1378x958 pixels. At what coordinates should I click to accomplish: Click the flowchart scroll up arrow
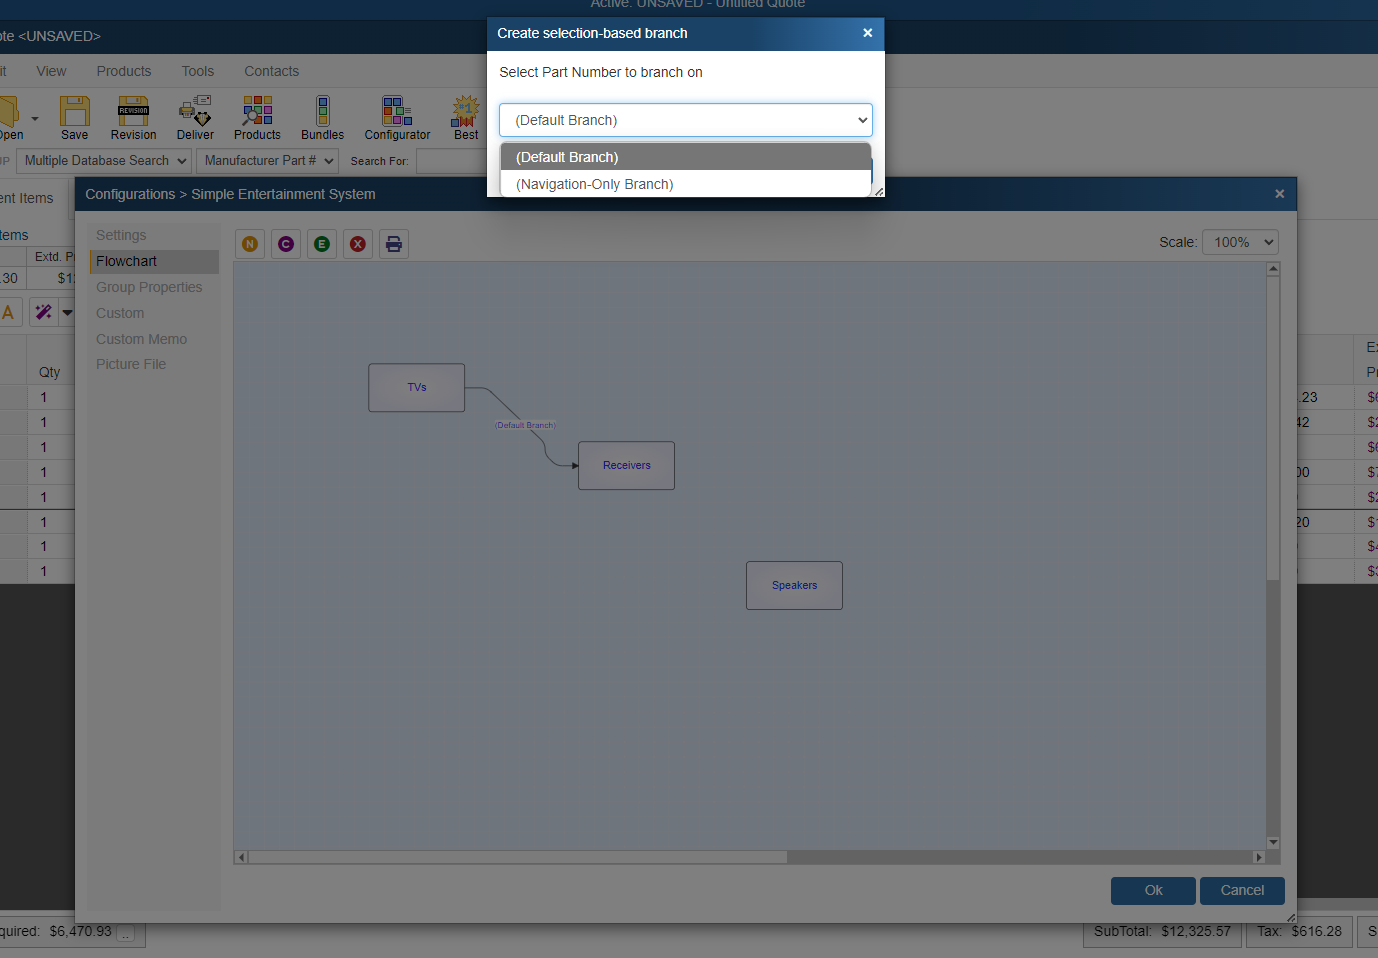pyautogui.click(x=1273, y=269)
